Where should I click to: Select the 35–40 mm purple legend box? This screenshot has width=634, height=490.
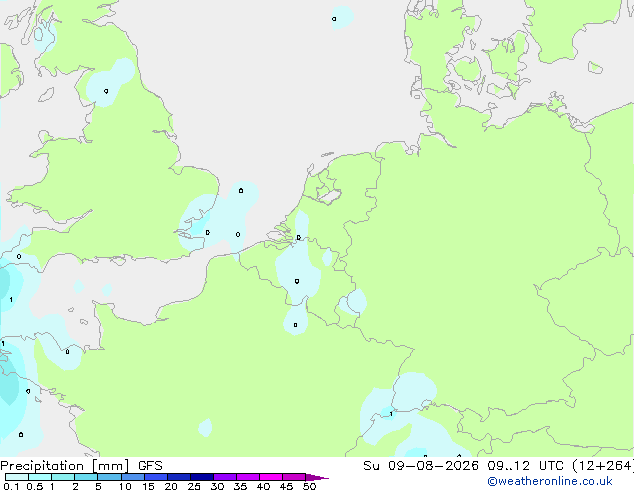[x=248, y=477]
